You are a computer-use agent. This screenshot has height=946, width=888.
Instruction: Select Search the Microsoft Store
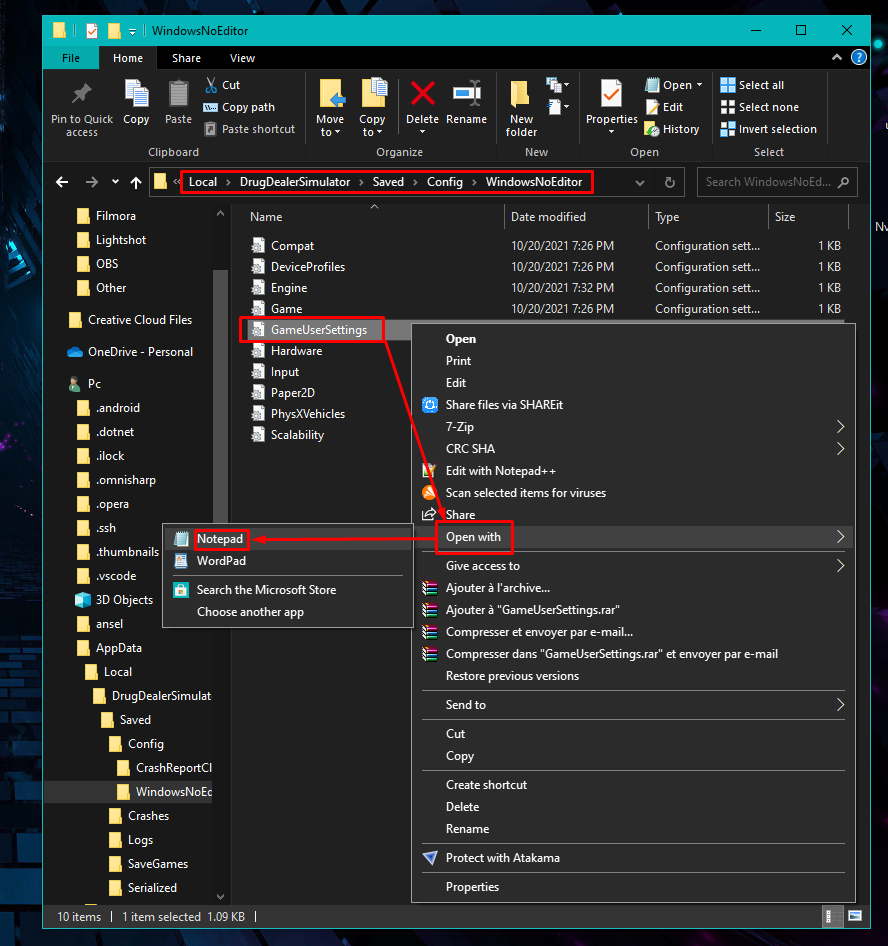click(x=266, y=590)
